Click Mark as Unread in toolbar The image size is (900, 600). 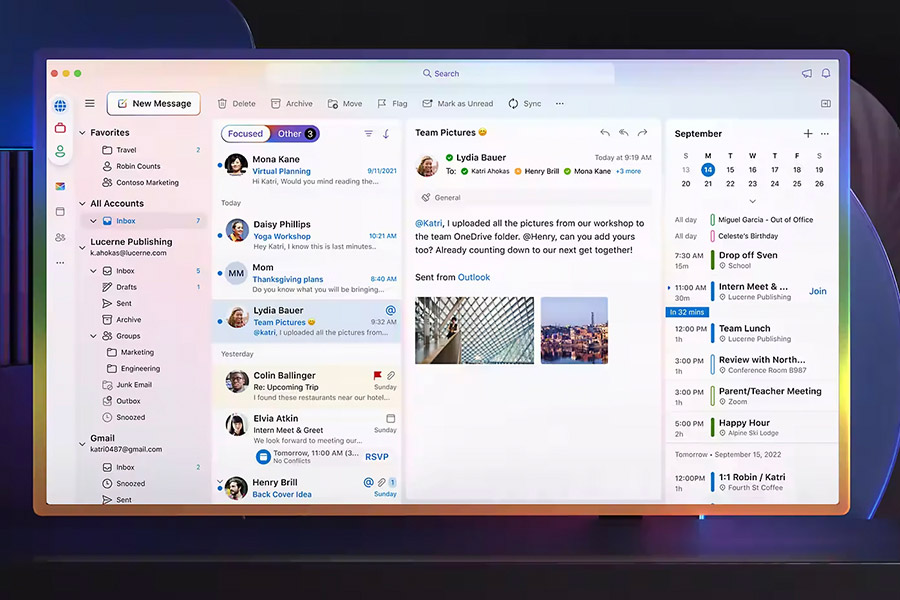point(457,104)
